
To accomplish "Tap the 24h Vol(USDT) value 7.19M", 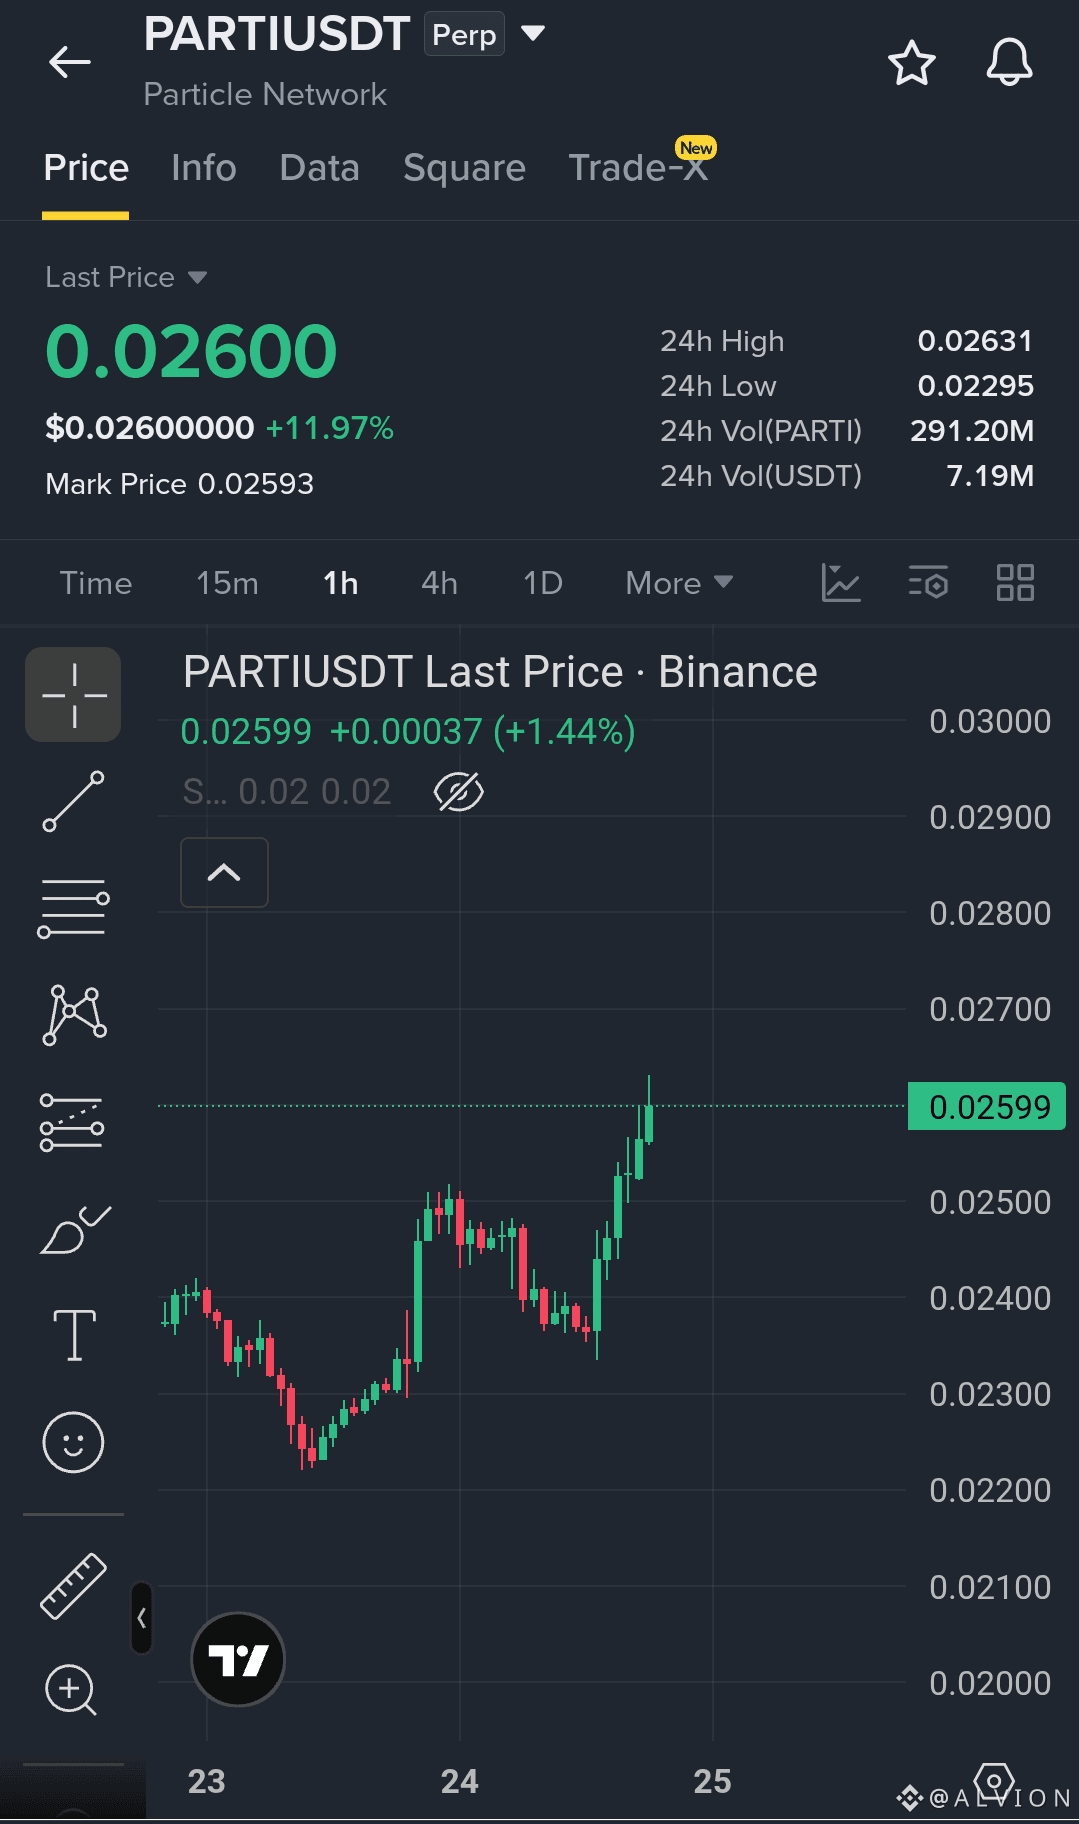I will tap(990, 476).
